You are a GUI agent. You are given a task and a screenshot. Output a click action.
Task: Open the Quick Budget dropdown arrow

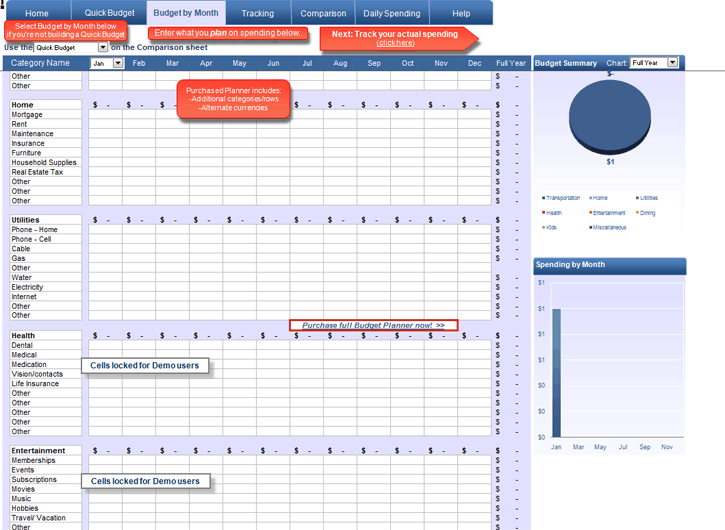pos(103,47)
